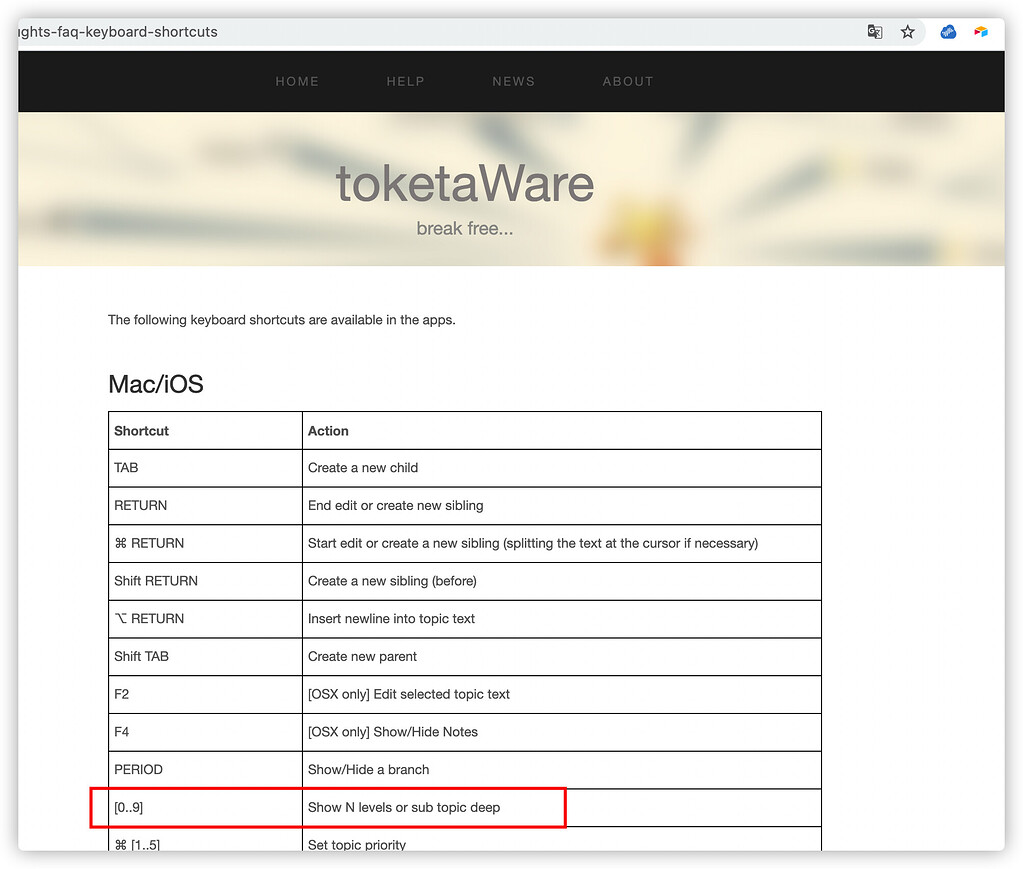The height and width of the screenshot is (869, 1023).
Task: Click the toketaWare site title
Action: coord(465,184)
